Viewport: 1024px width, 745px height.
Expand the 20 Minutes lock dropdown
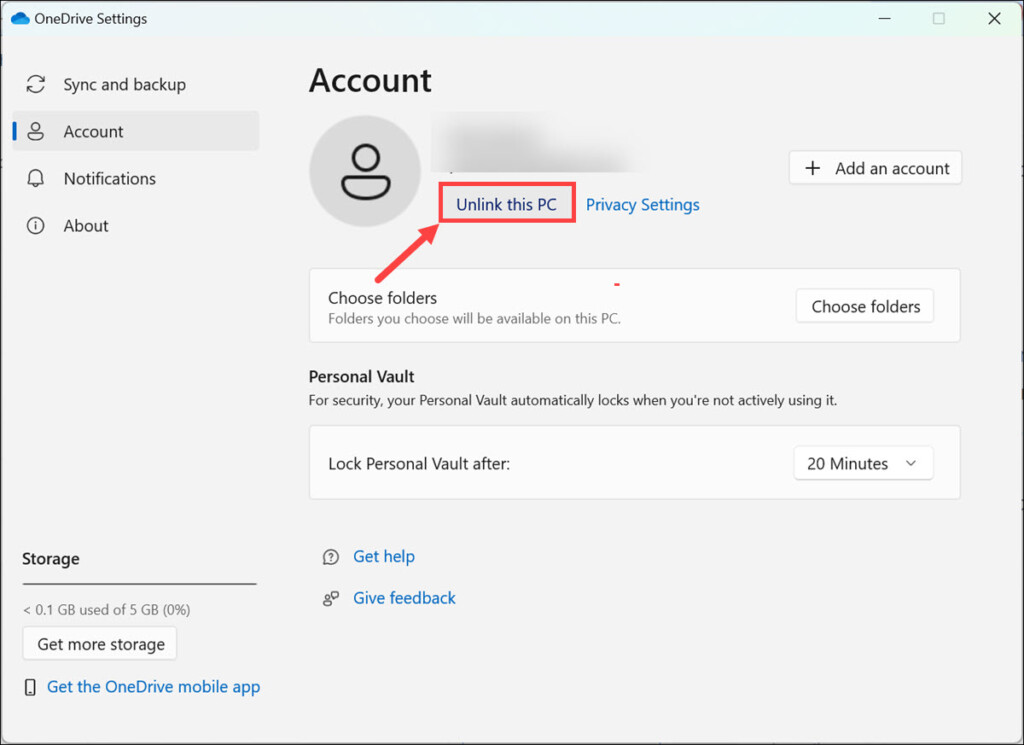tap(863, 464)
